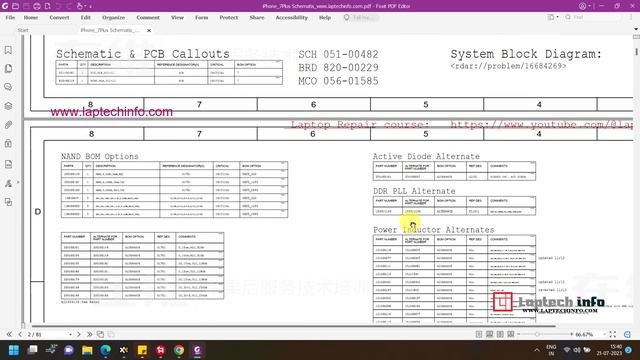Go to first page using double-left arrow
This screenshot has width=640, height=360.
[x=9, y=334]
